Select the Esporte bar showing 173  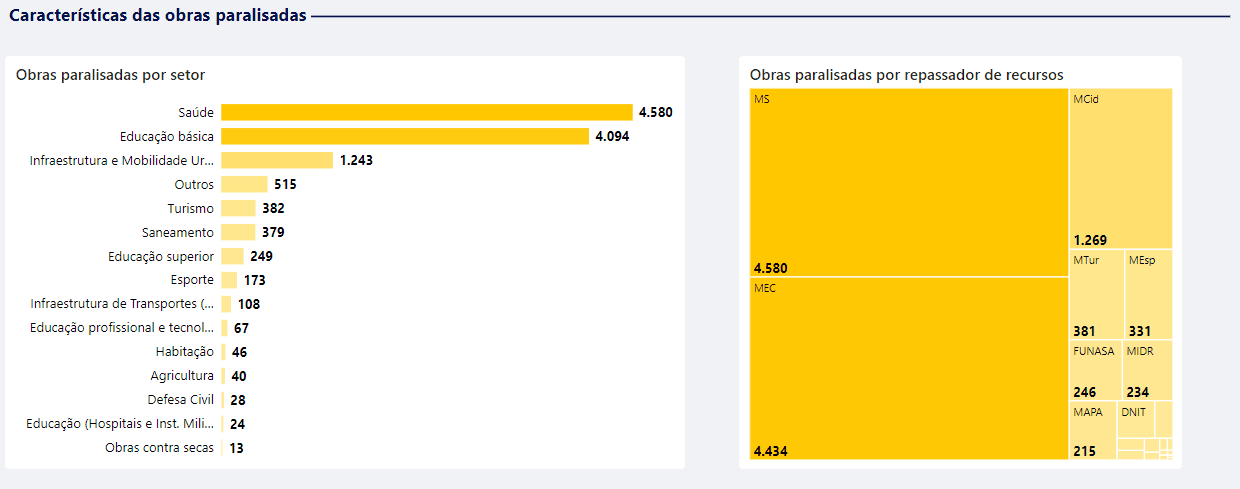click(x=229, y=280)
